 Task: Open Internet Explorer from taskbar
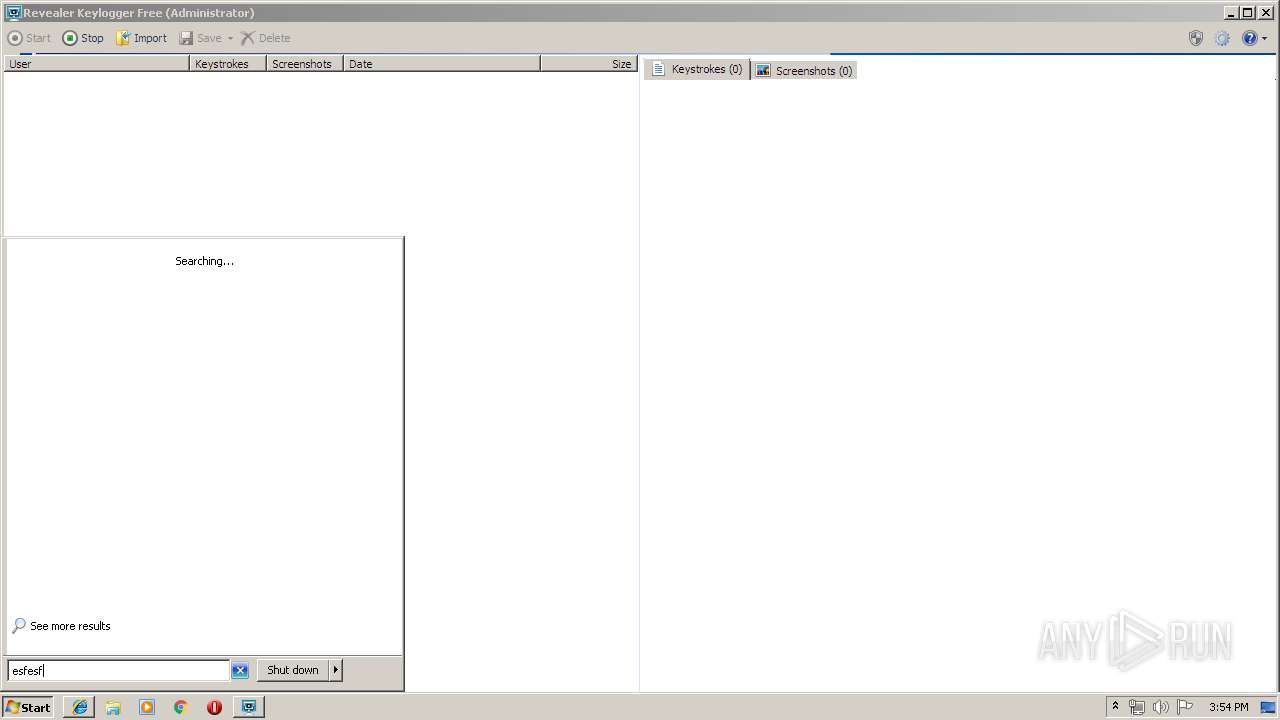(80, 707)
